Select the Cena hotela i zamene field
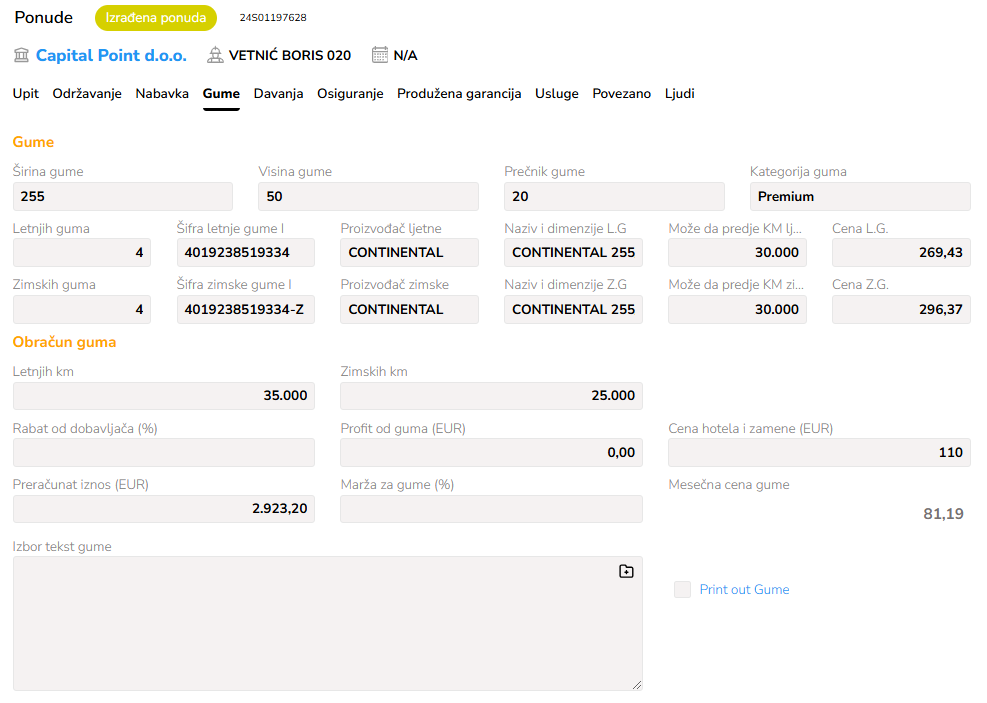 818,453
